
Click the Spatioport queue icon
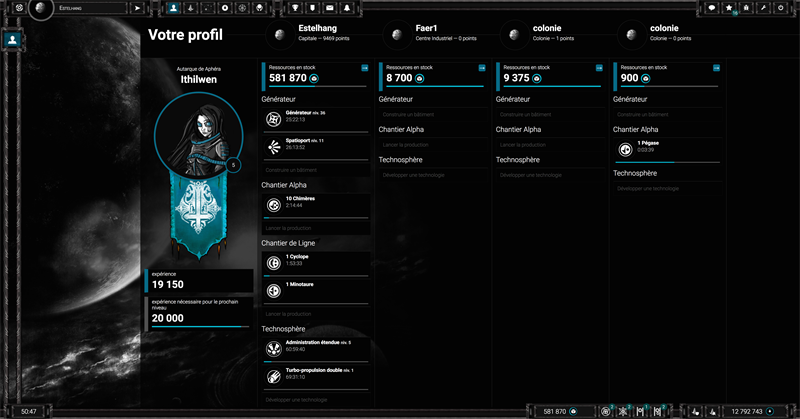click(273, 147)
